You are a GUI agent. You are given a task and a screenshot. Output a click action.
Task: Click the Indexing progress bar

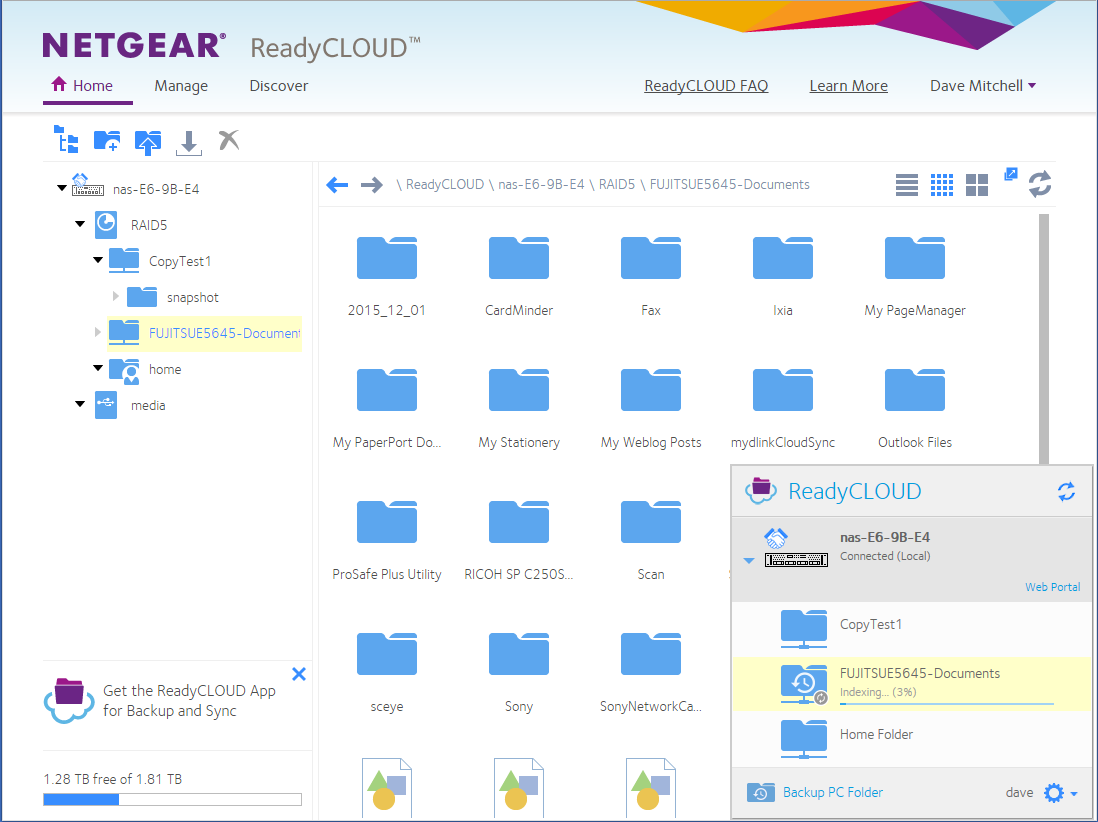pyautogui.click(x=947, y=704)
